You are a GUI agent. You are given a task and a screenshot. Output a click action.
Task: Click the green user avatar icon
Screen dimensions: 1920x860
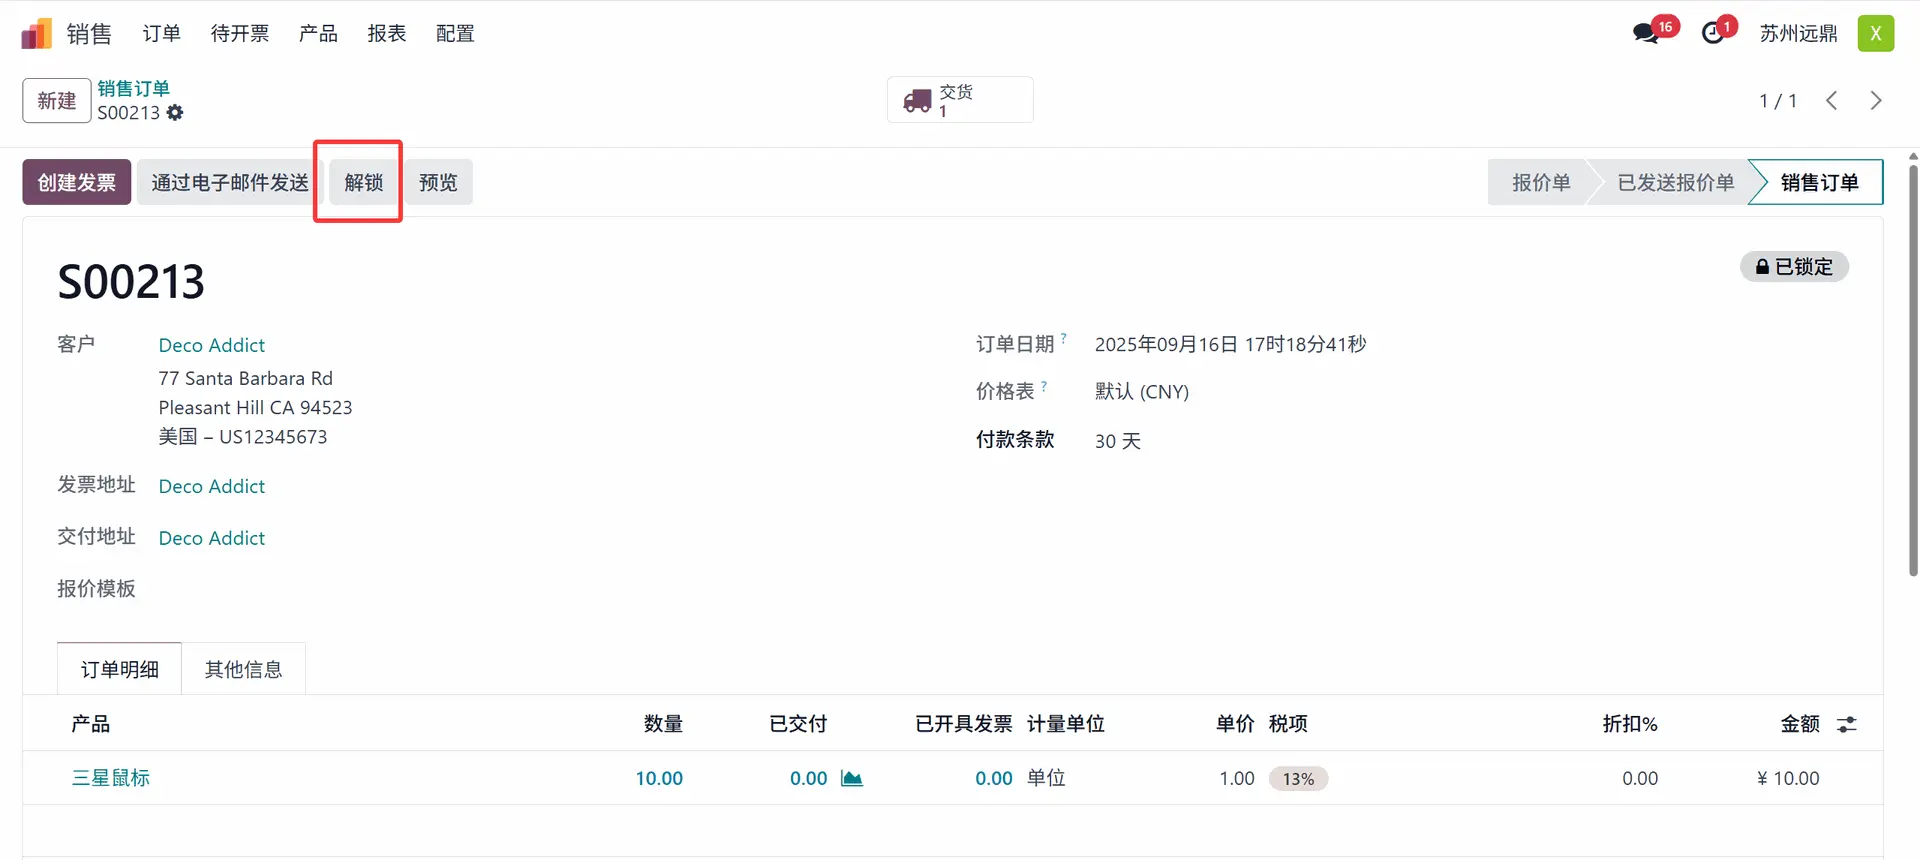(1875, 34)
